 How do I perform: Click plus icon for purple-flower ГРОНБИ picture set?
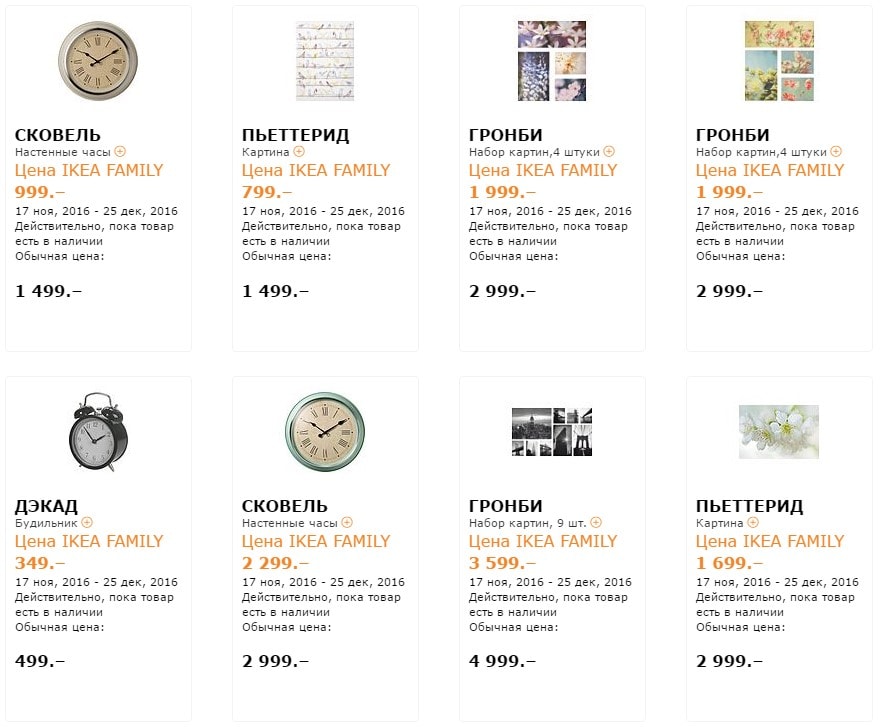609,152
